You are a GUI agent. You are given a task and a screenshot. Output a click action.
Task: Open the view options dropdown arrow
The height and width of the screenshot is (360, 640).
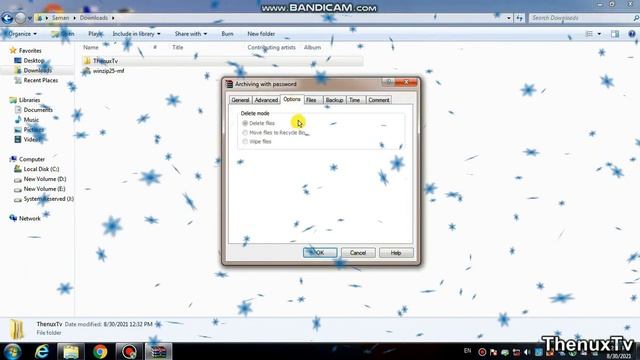click(599, 34)
